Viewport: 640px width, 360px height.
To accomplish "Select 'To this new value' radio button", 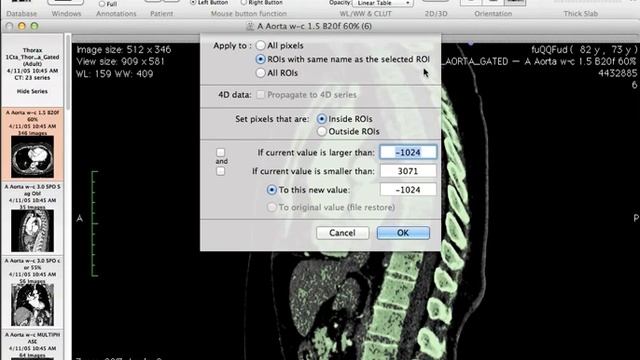I will click(x=271, y=190).
